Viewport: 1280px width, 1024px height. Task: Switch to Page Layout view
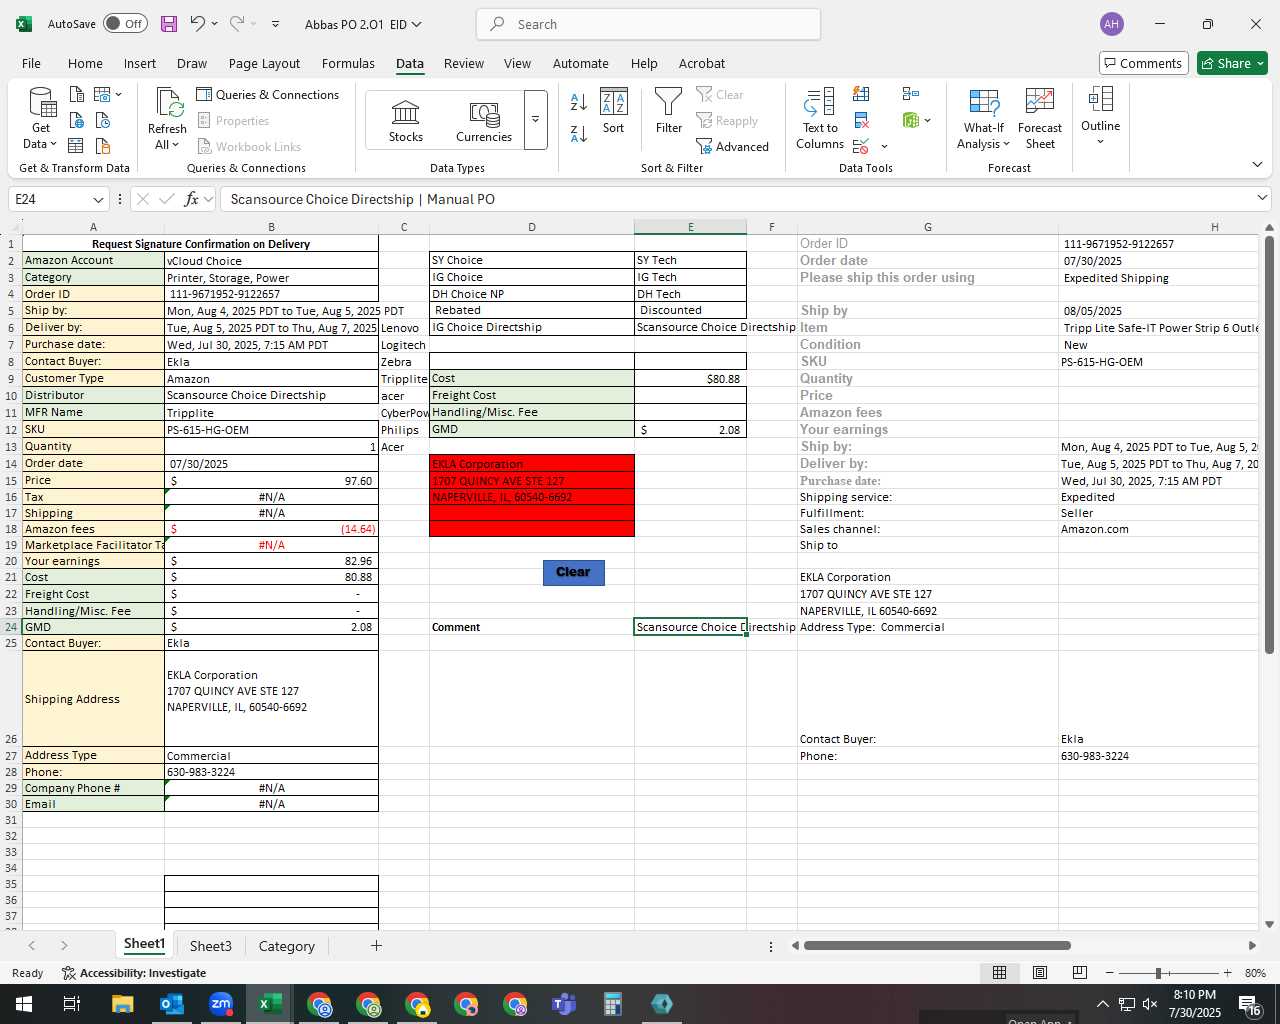click(1039, 973)
